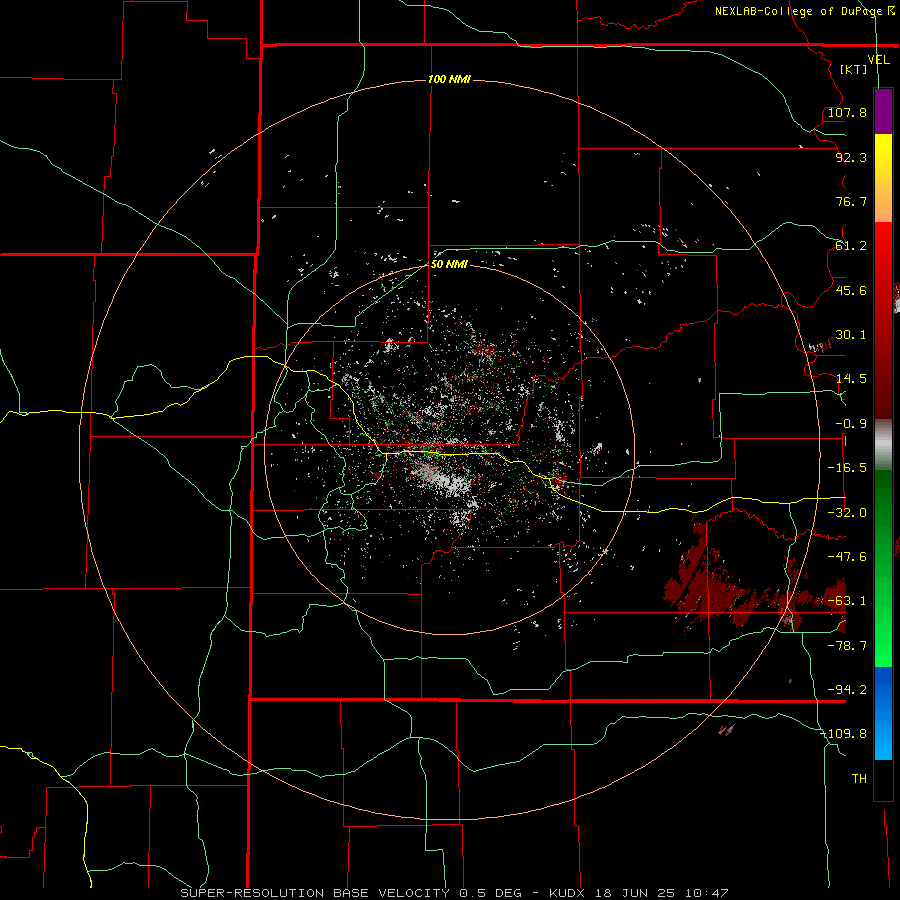Click the TH label on the legend

859,779
